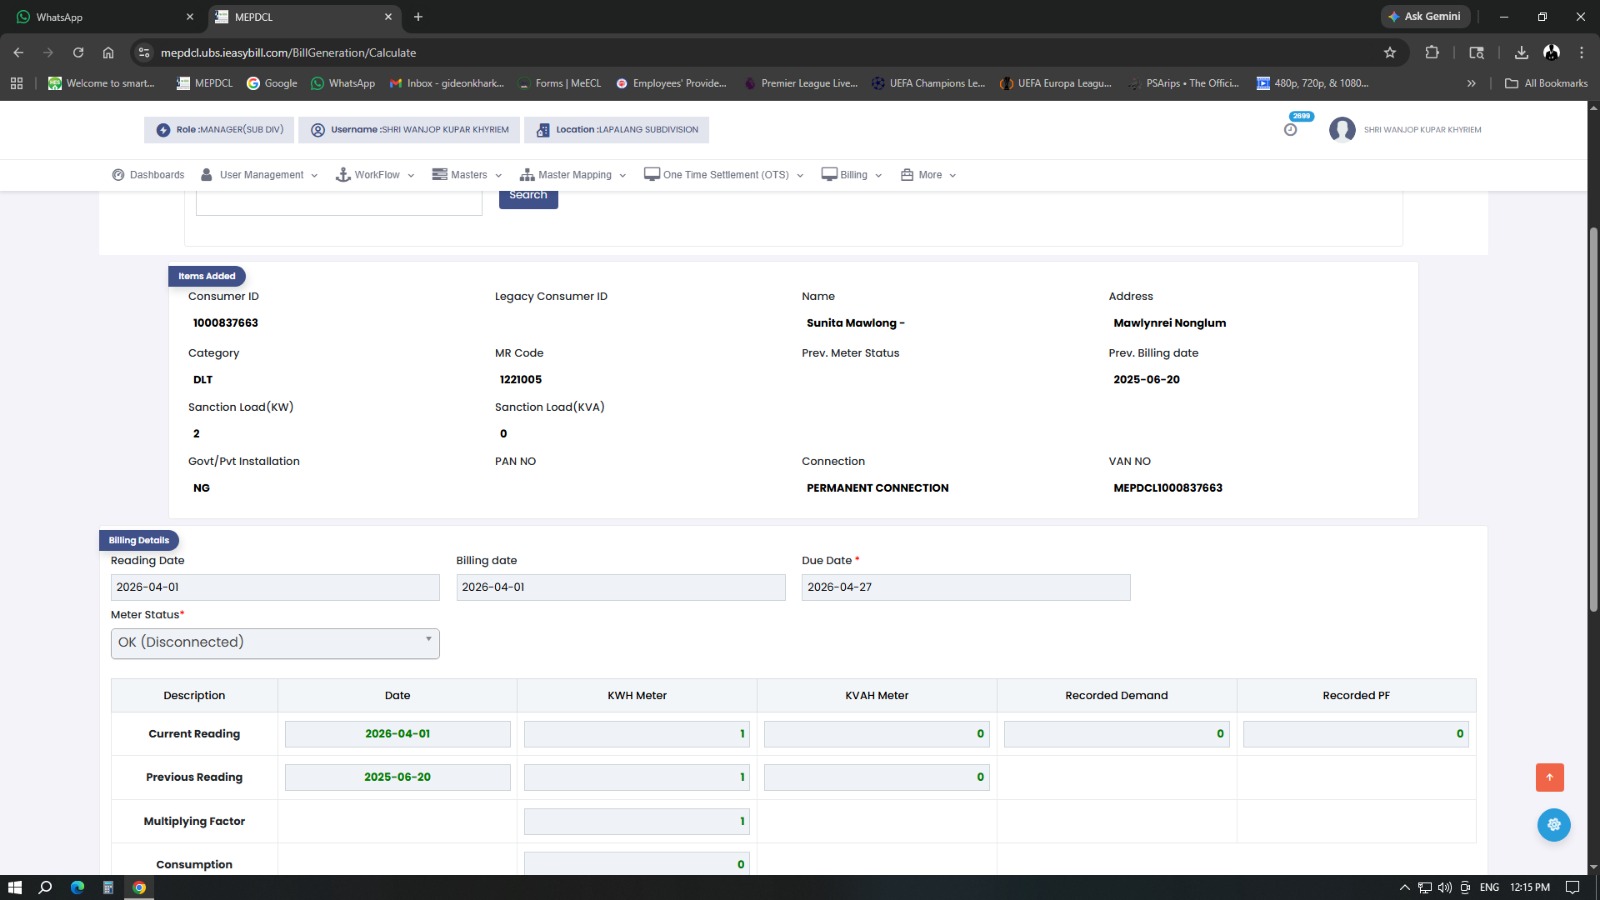Open the Meter Status dropdown
1600x900 pixels.
point(275,643)
